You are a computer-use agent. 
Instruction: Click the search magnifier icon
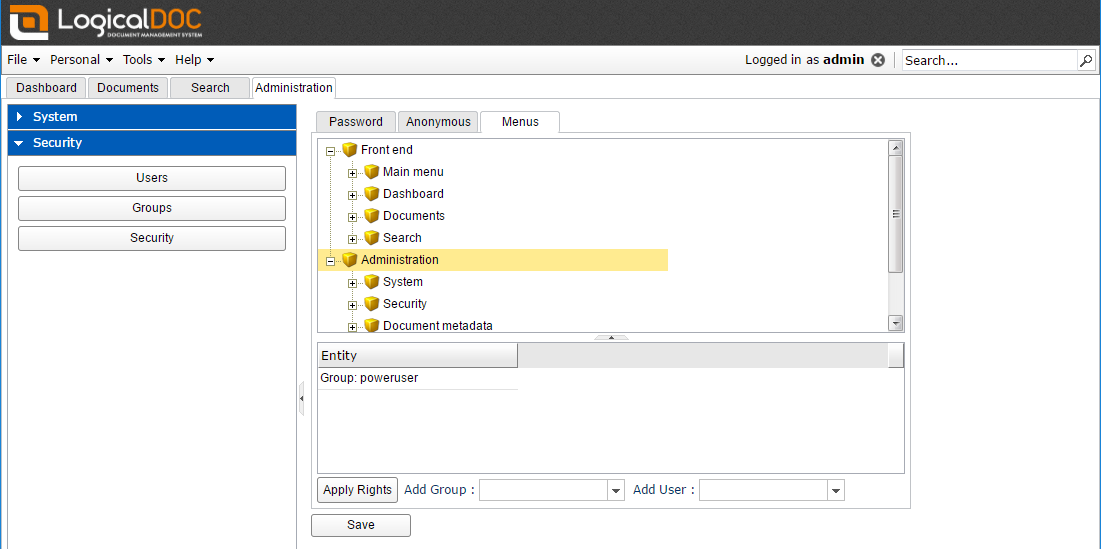pos(1086,60)
